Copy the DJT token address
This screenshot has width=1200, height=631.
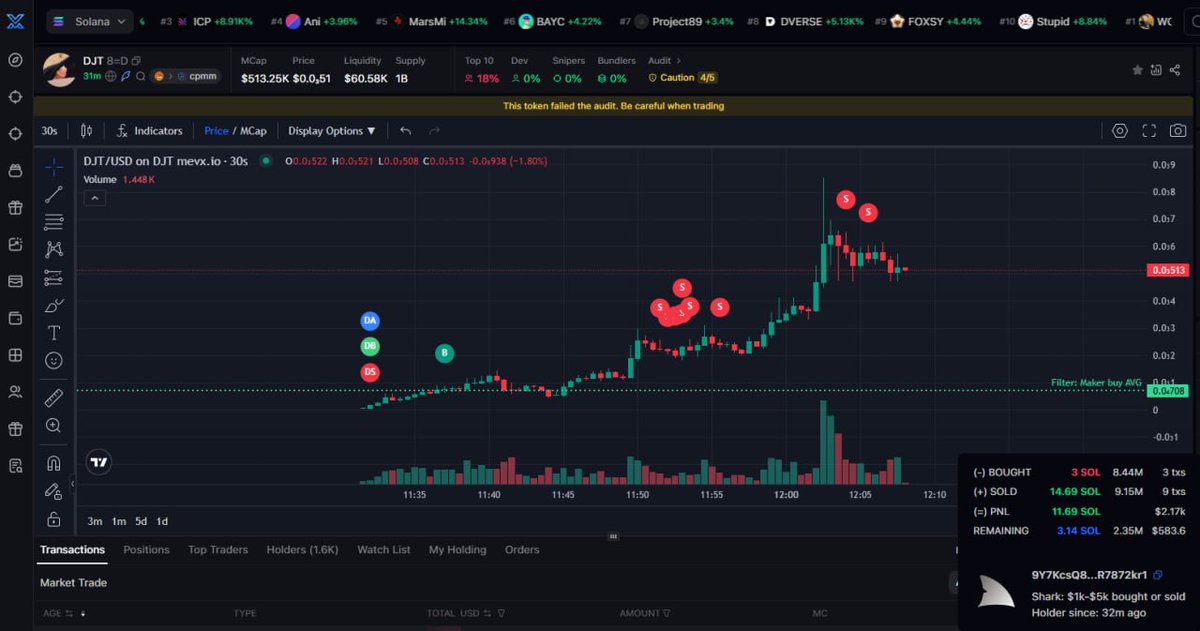click(x=136, y=61)
